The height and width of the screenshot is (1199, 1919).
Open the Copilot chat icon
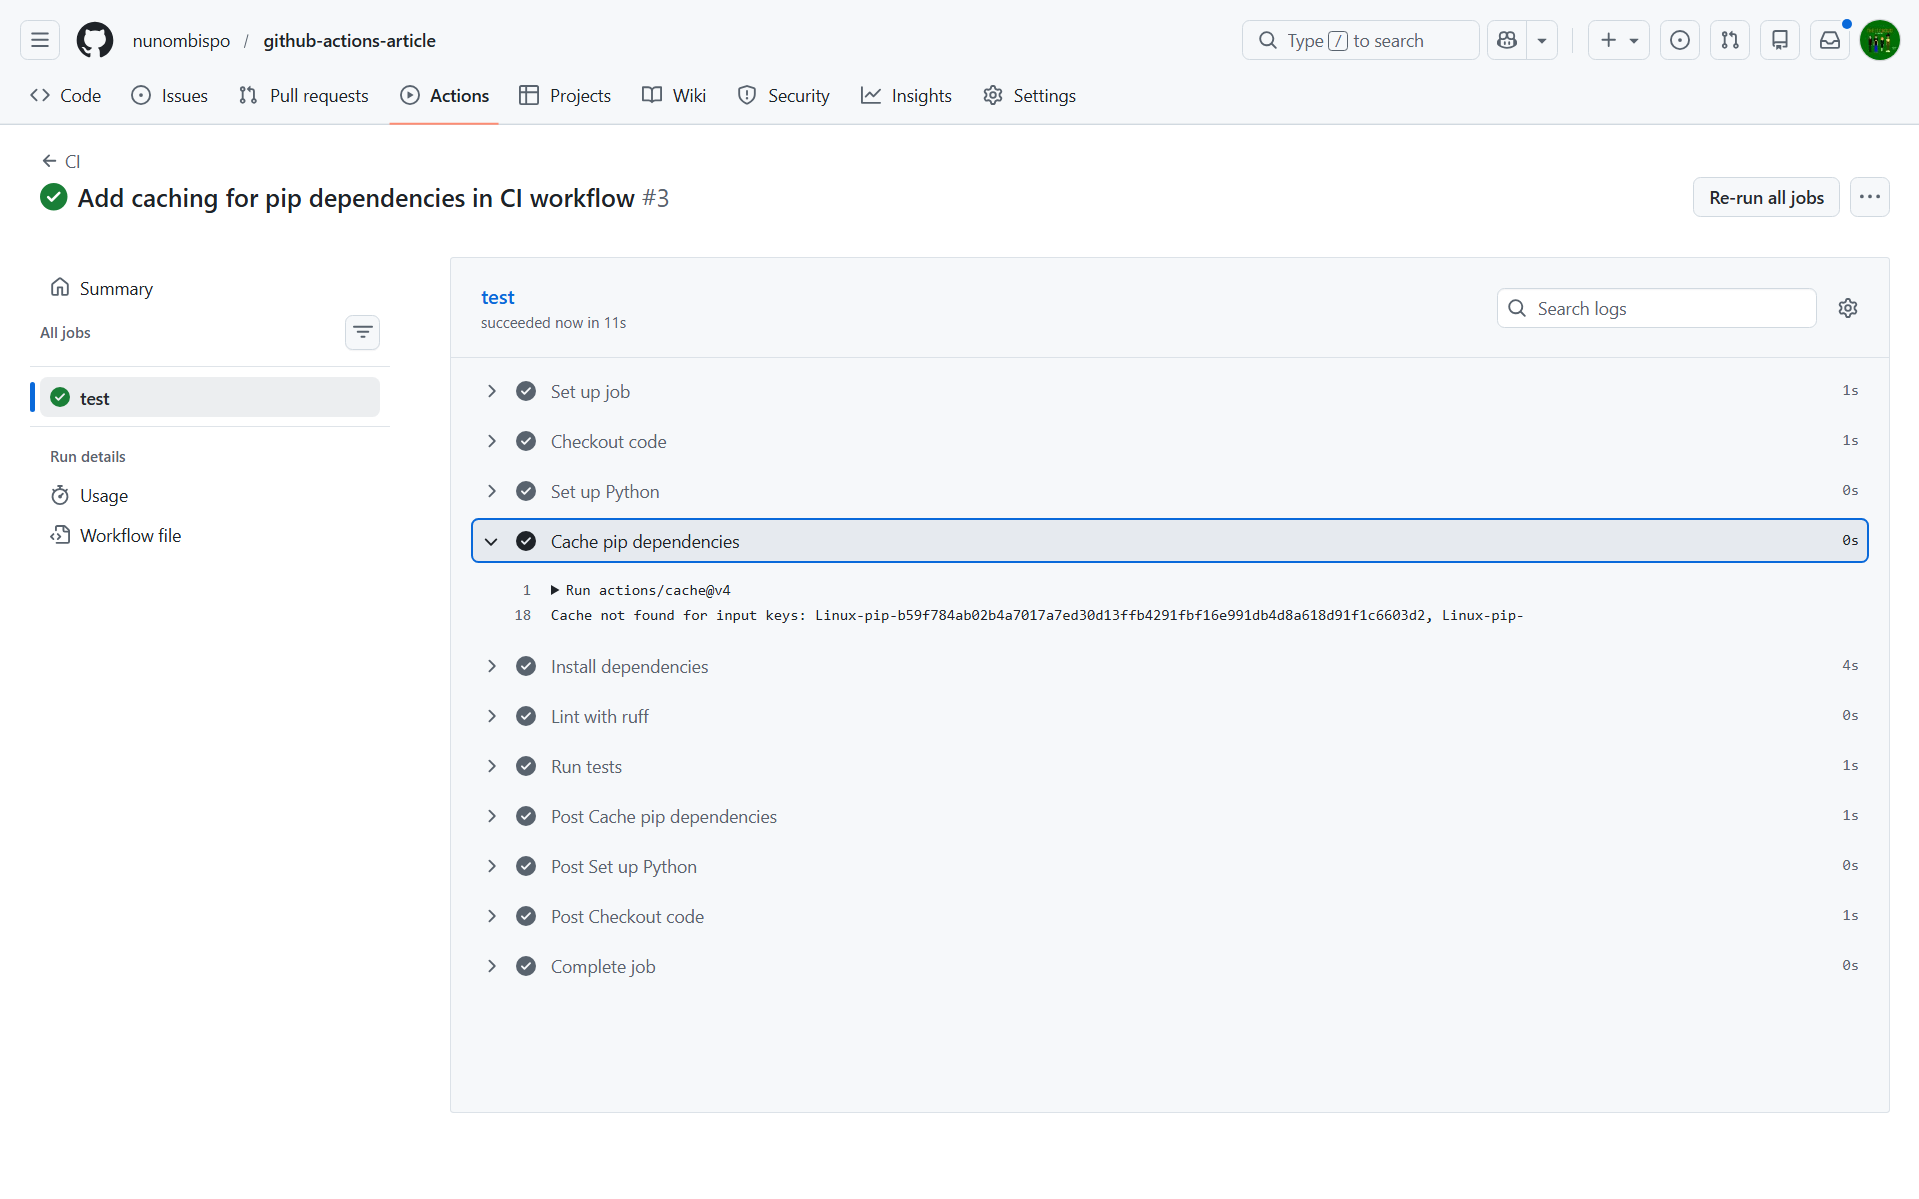point(1507,40)
